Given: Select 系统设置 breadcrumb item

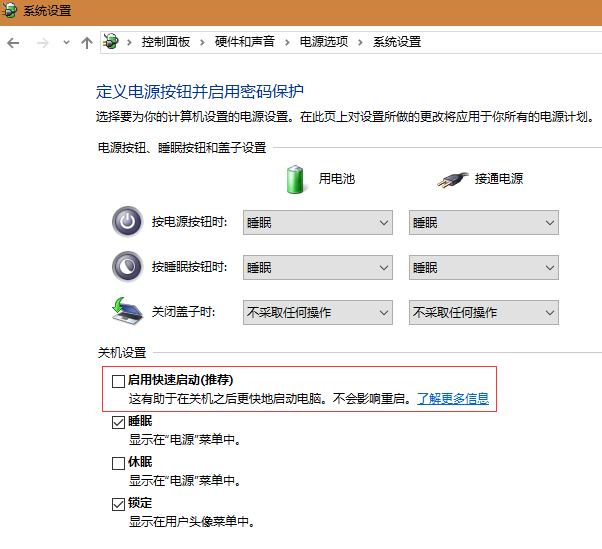Looking at the screenshot, I should tap(397, 41).
